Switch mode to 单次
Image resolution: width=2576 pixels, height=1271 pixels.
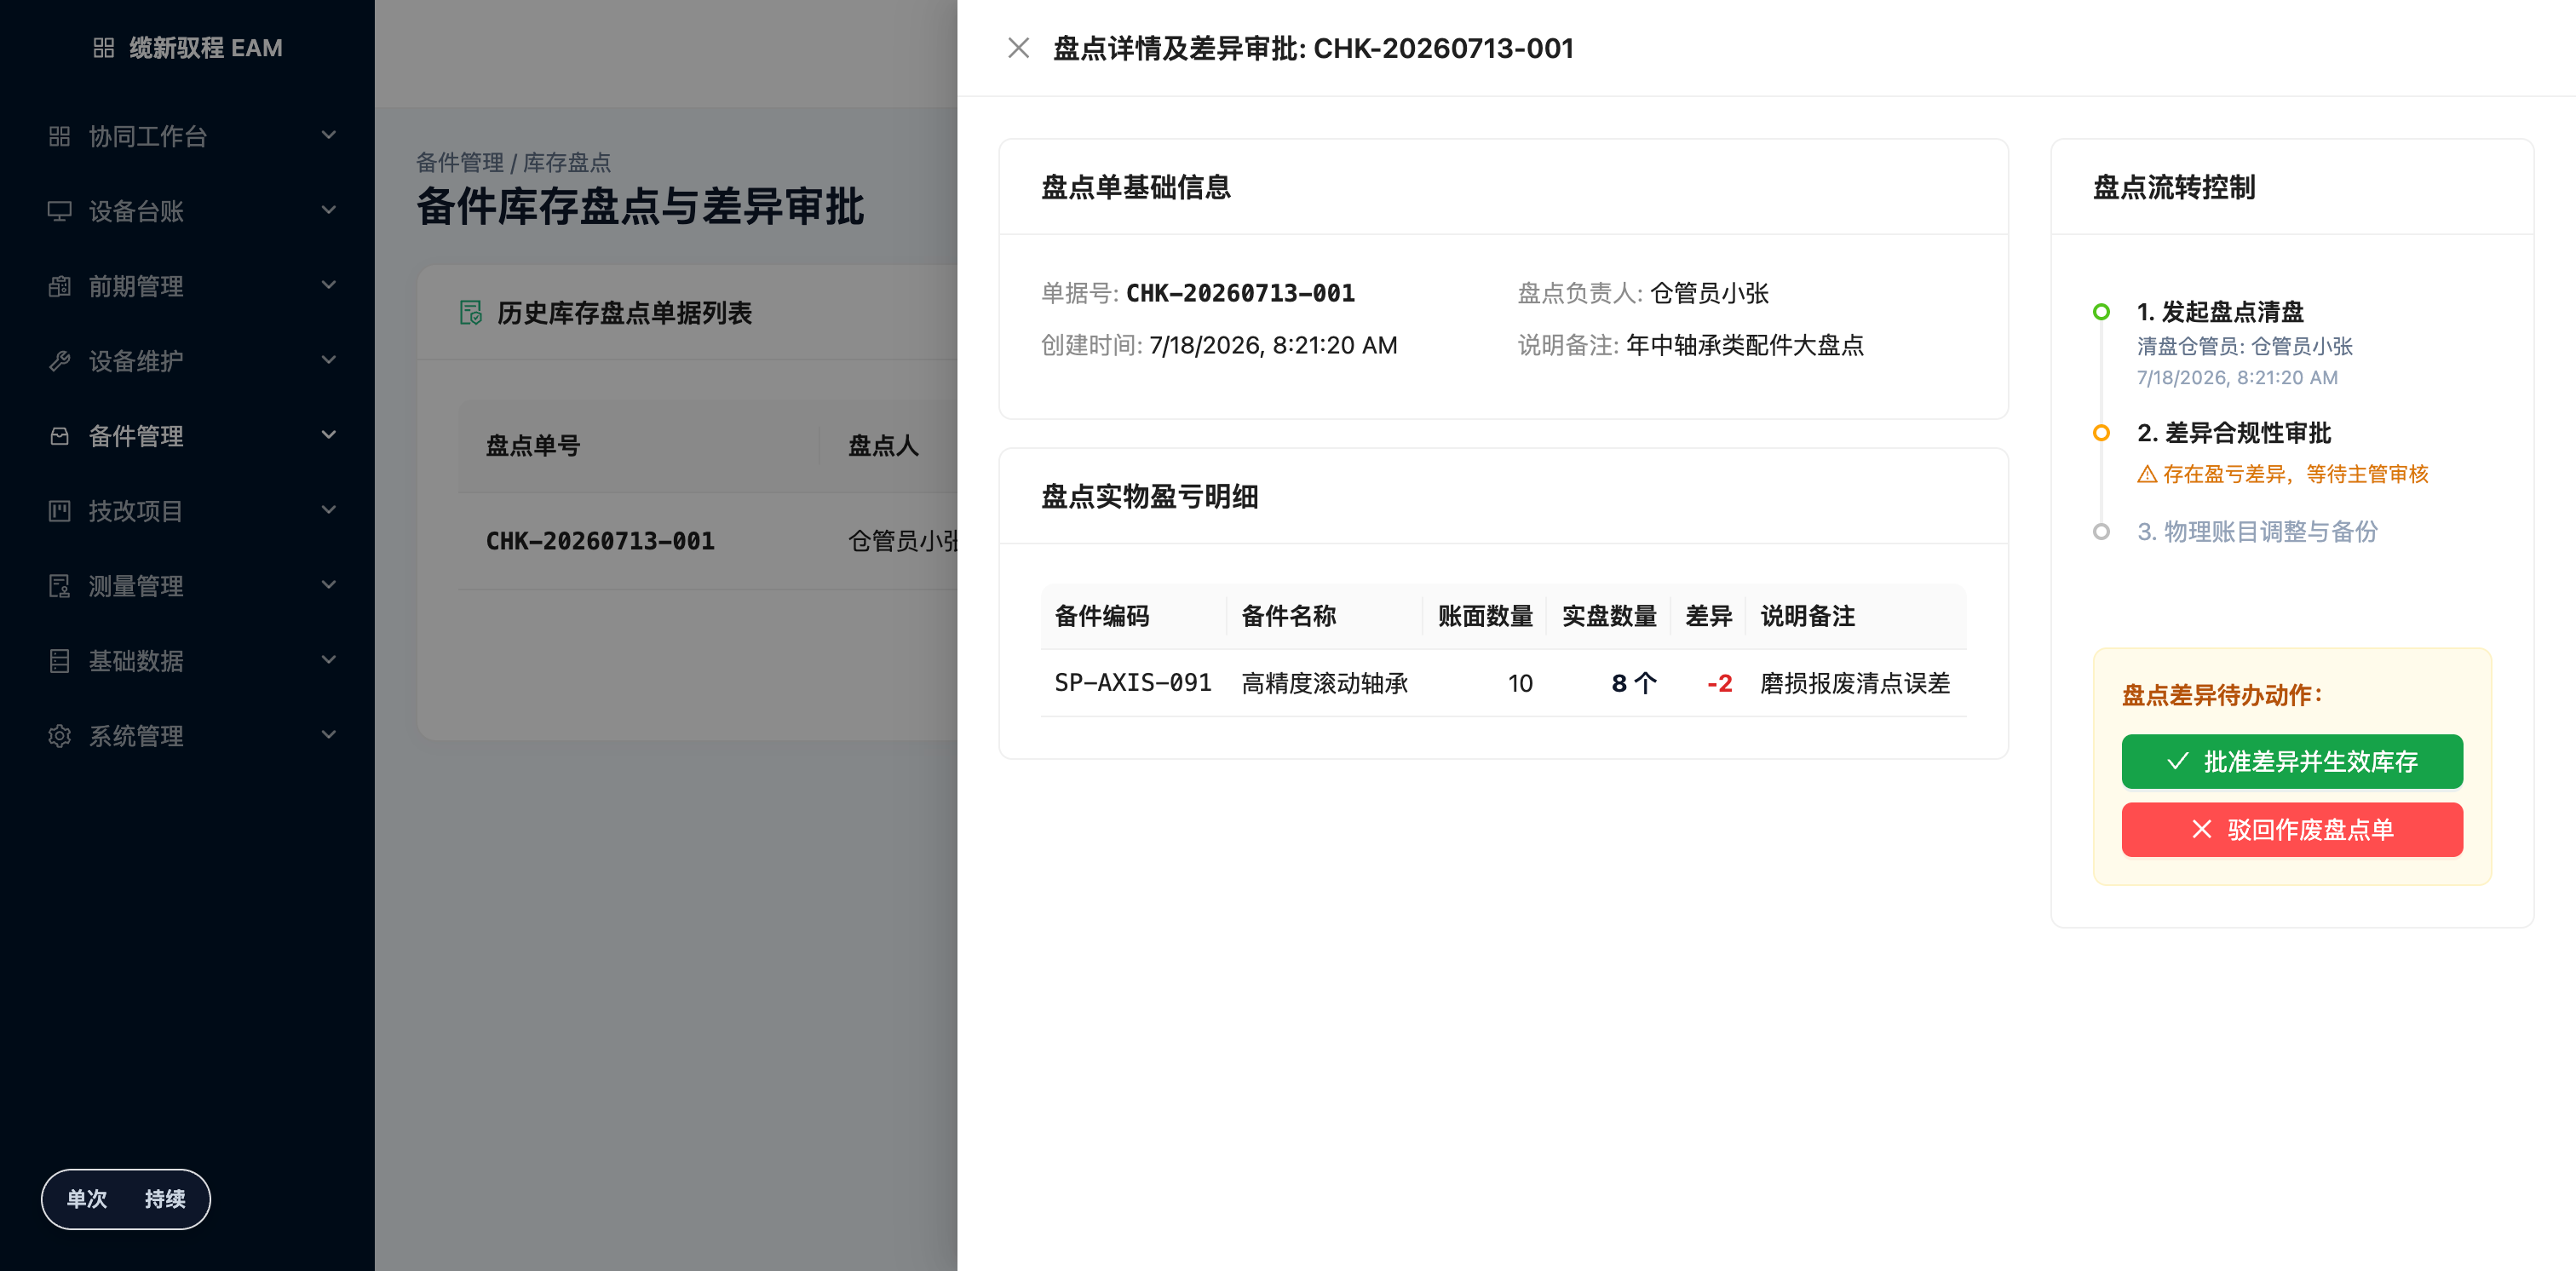[87, 1199]
